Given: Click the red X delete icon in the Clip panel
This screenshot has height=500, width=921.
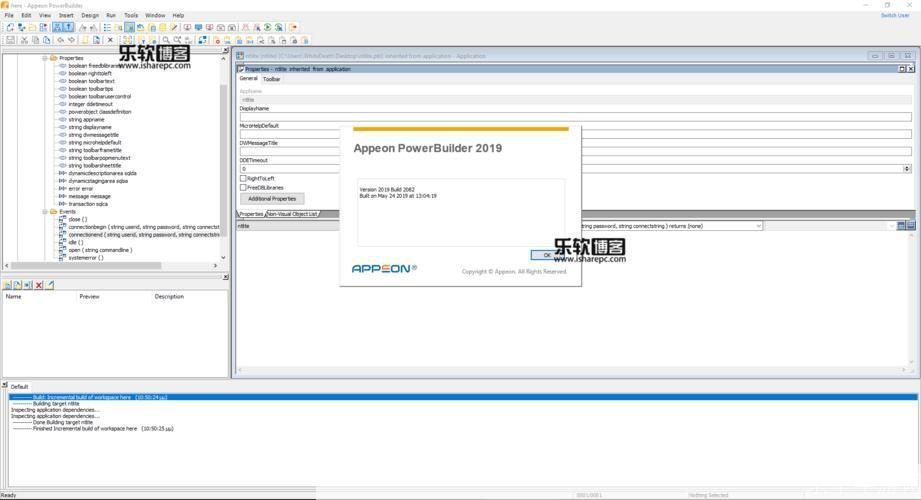Looking at the screenshot, I should pyautogui.click(x=39, y=285).
